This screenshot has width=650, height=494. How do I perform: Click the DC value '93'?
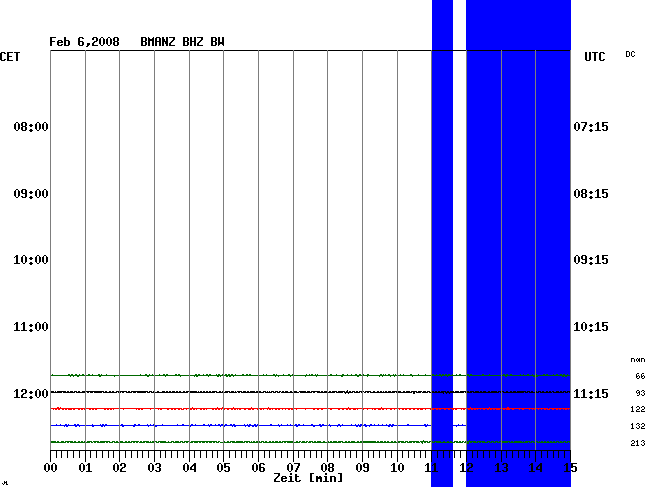point(640,393)
